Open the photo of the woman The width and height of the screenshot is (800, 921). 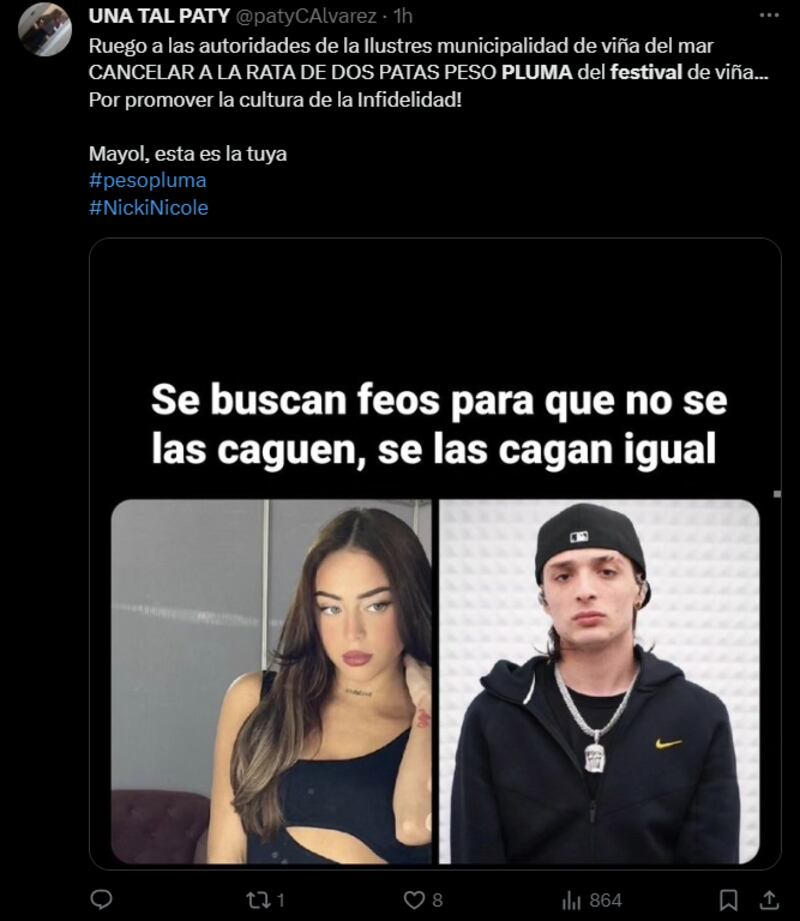click(x=271, y=681)
